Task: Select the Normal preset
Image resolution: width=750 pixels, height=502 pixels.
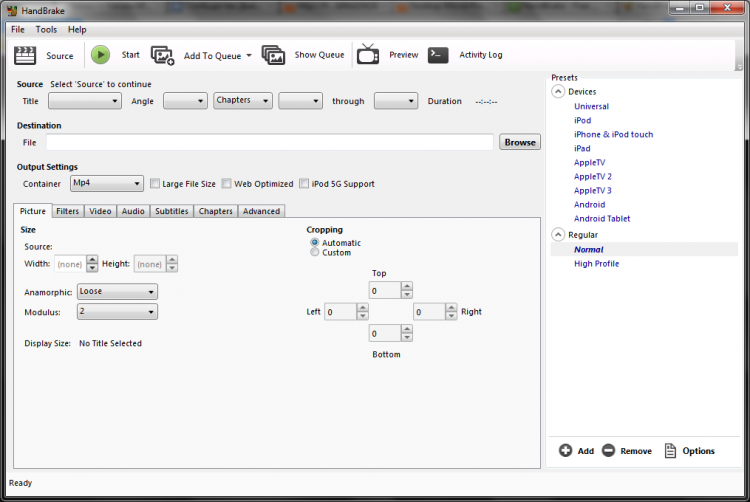Action: pos(589,249)
